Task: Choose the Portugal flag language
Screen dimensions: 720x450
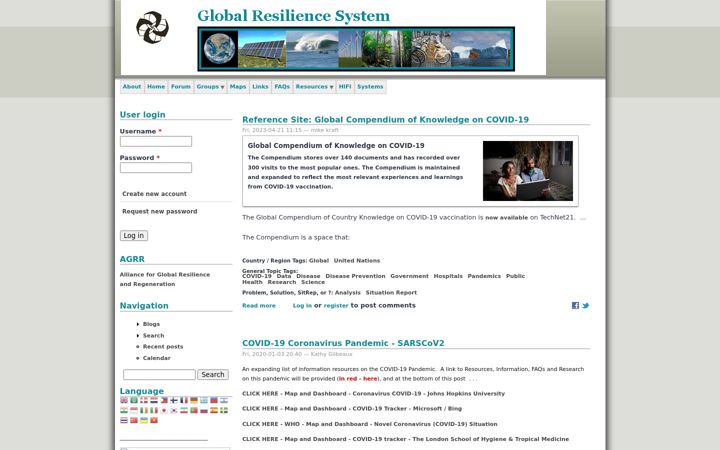Action: tap(194, 410)
